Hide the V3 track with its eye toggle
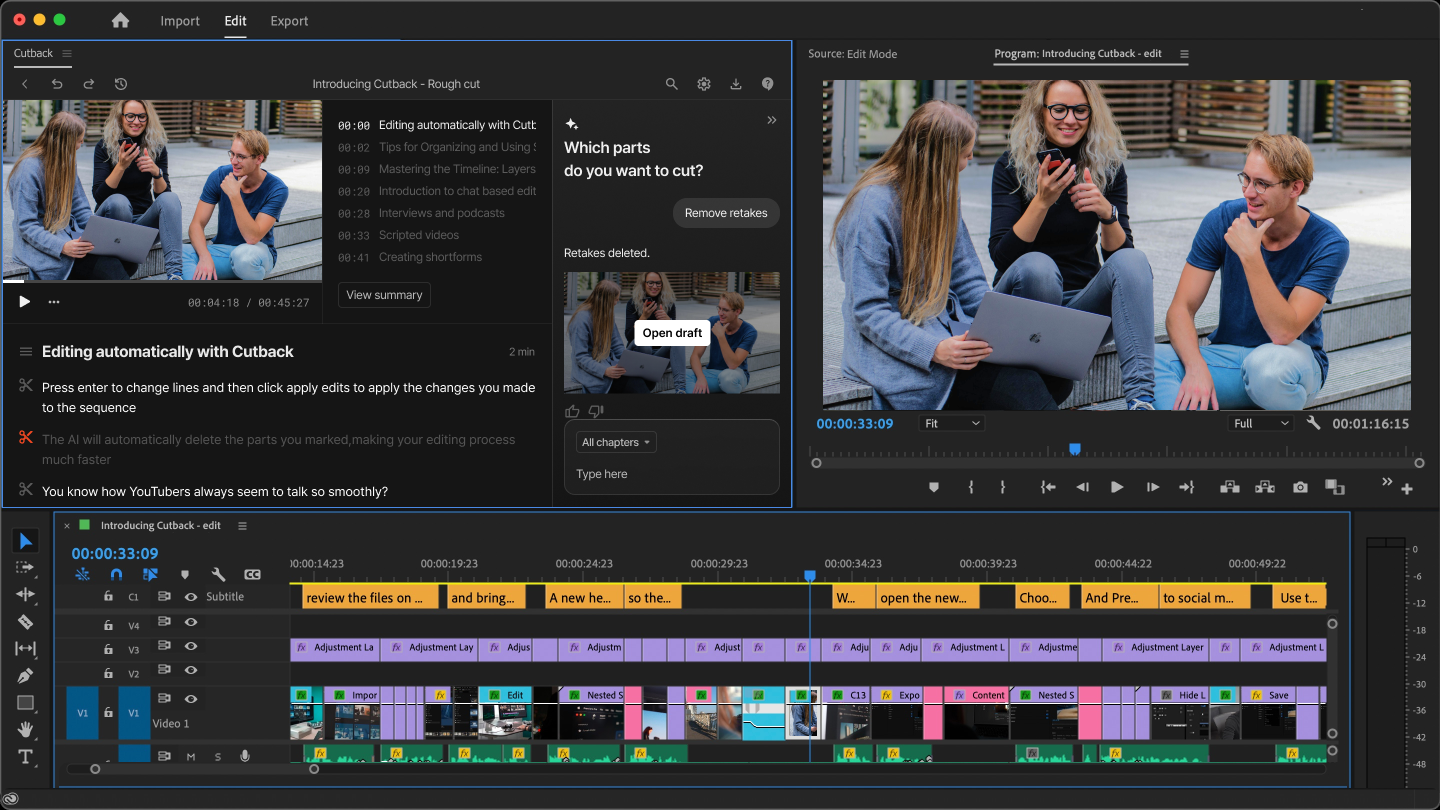 (191, 648)
